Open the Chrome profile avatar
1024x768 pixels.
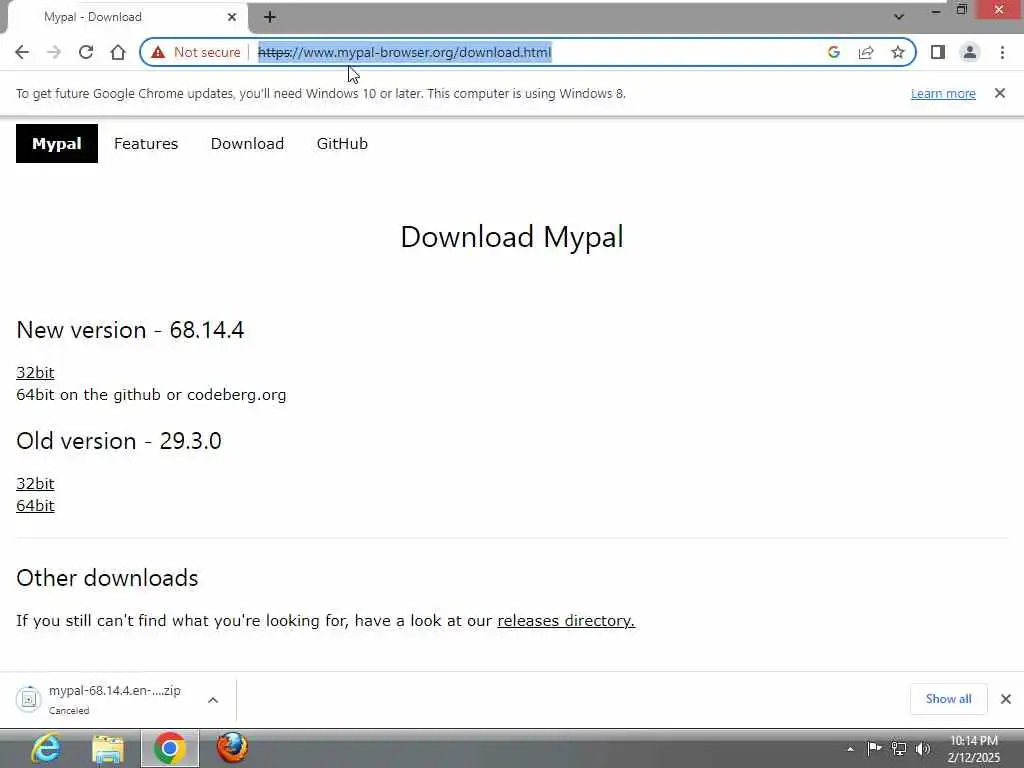[970, 52]
